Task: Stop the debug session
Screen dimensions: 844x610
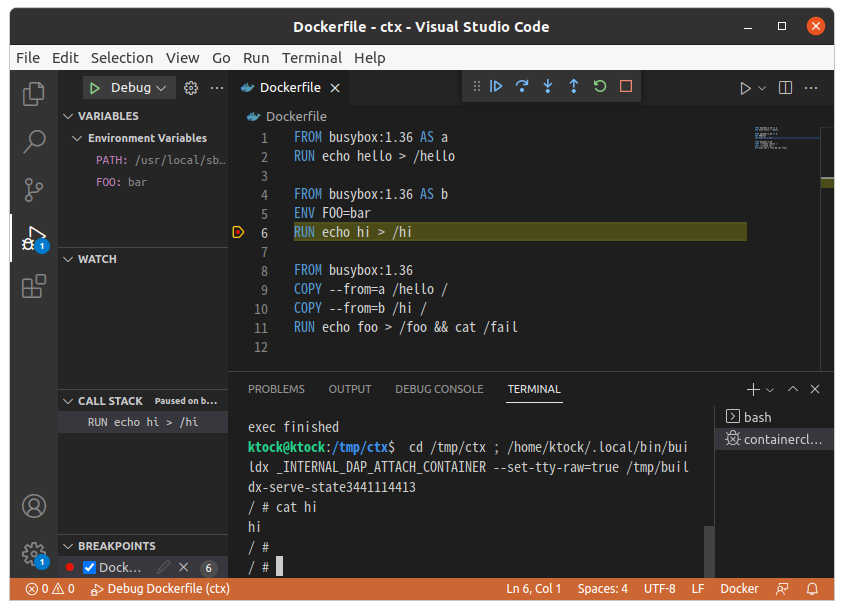Action: coord(626,87)
